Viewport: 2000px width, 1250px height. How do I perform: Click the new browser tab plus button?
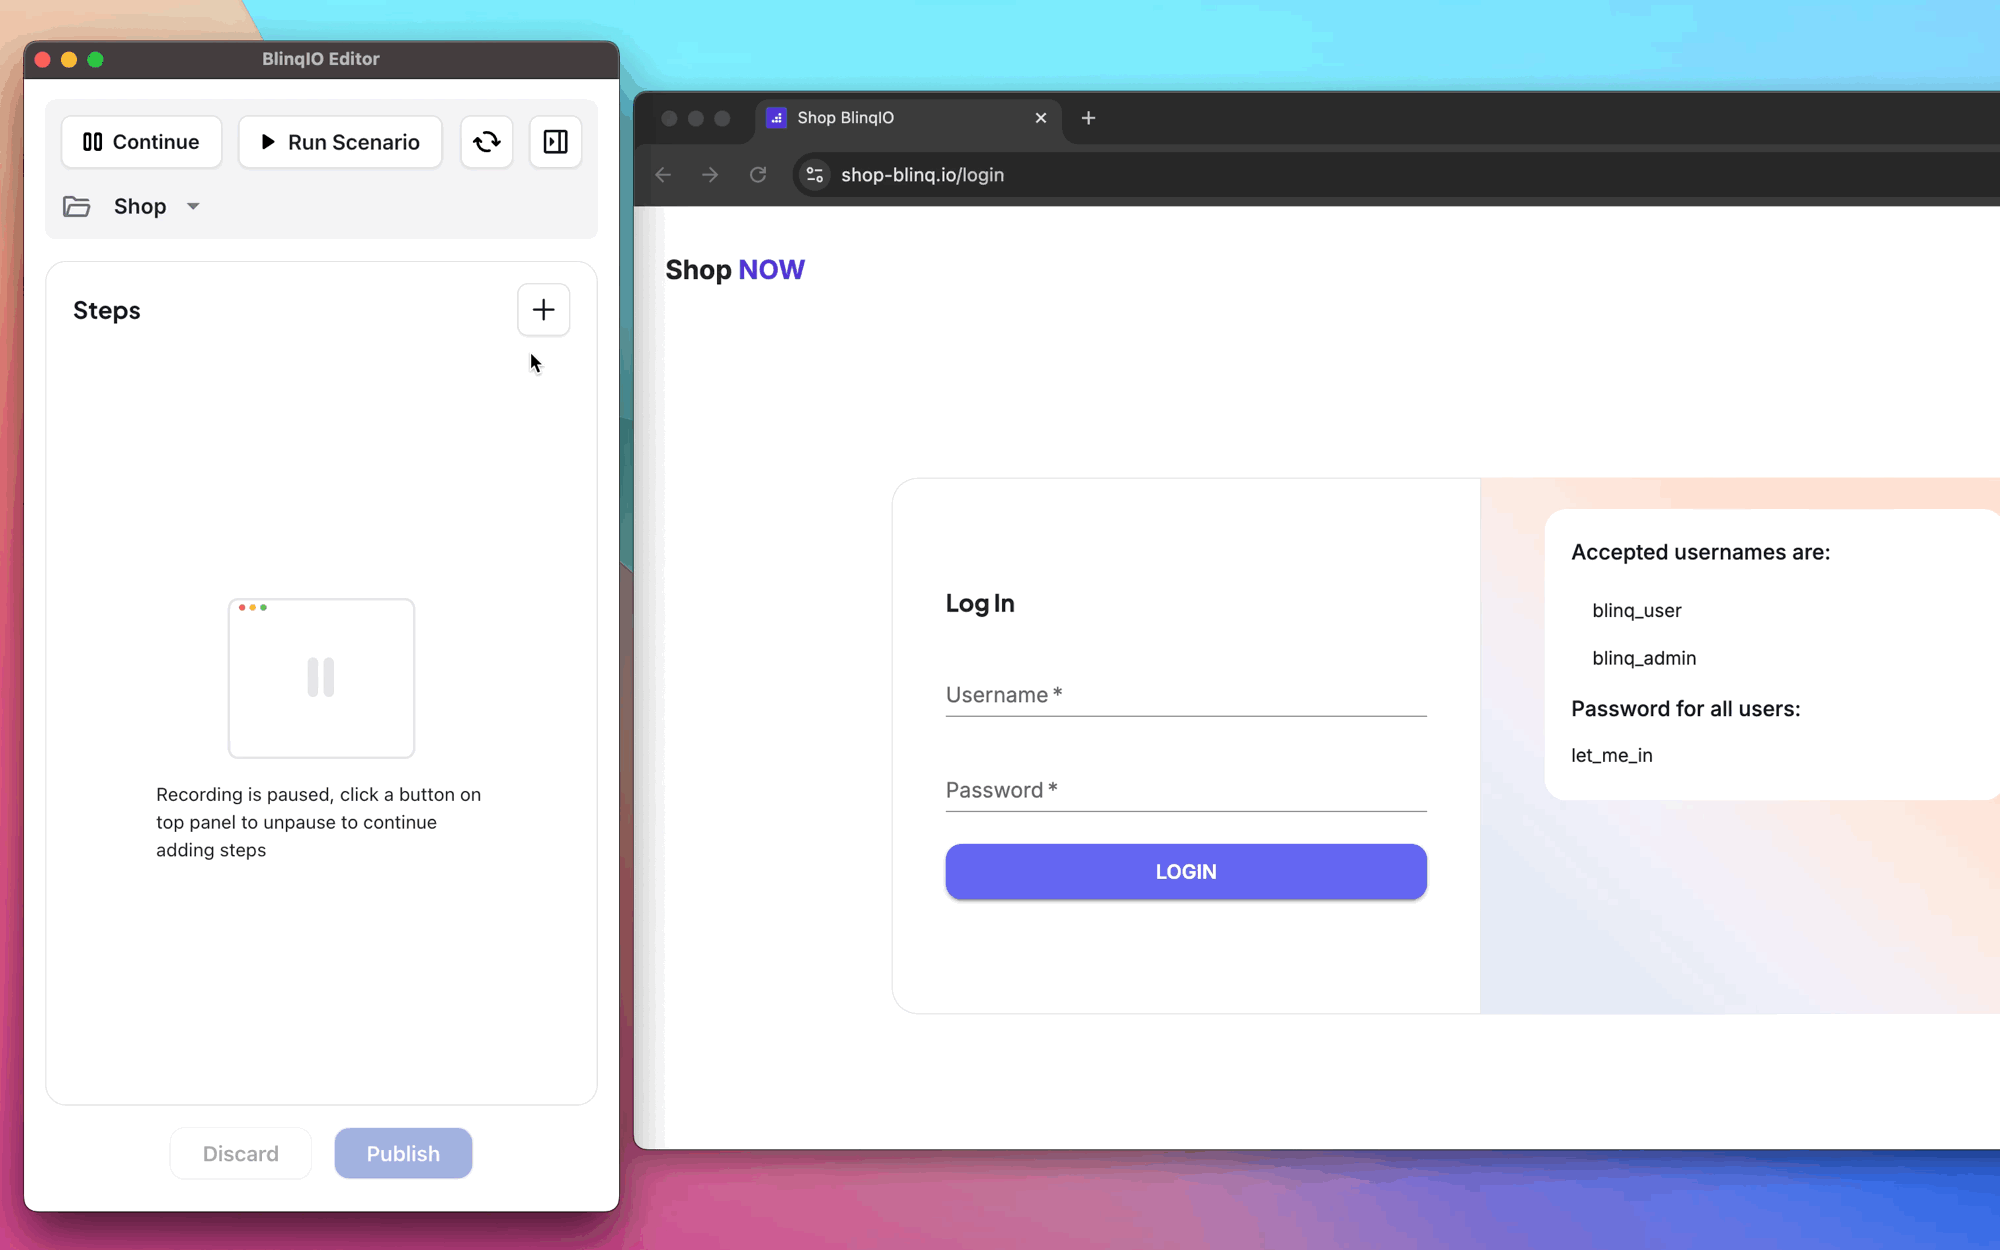click(1089, 118)
